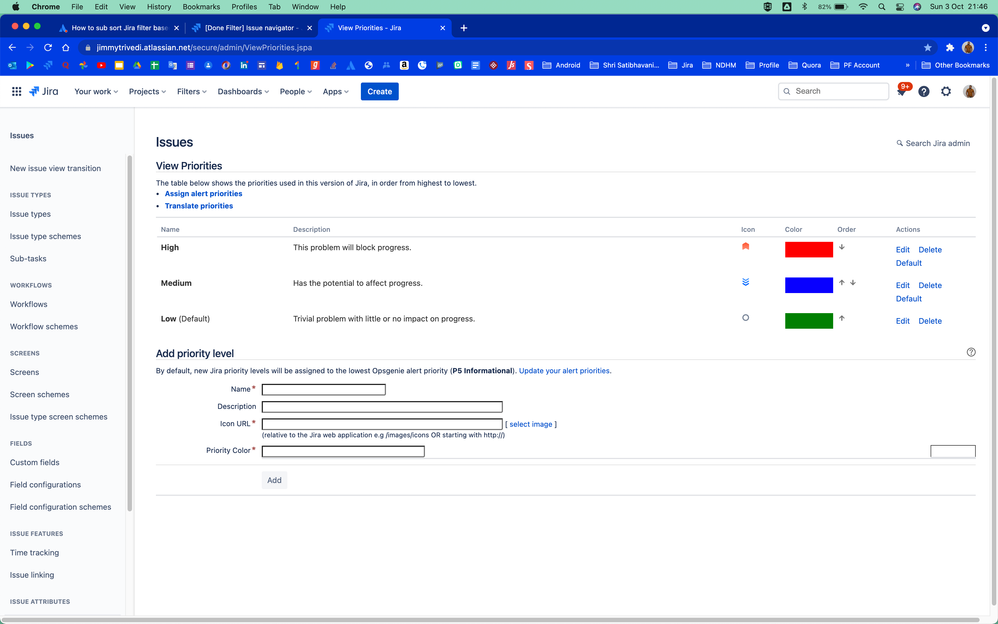Open Jira settings gear icon
Screen dimensions: 998x624
(945, 91)
